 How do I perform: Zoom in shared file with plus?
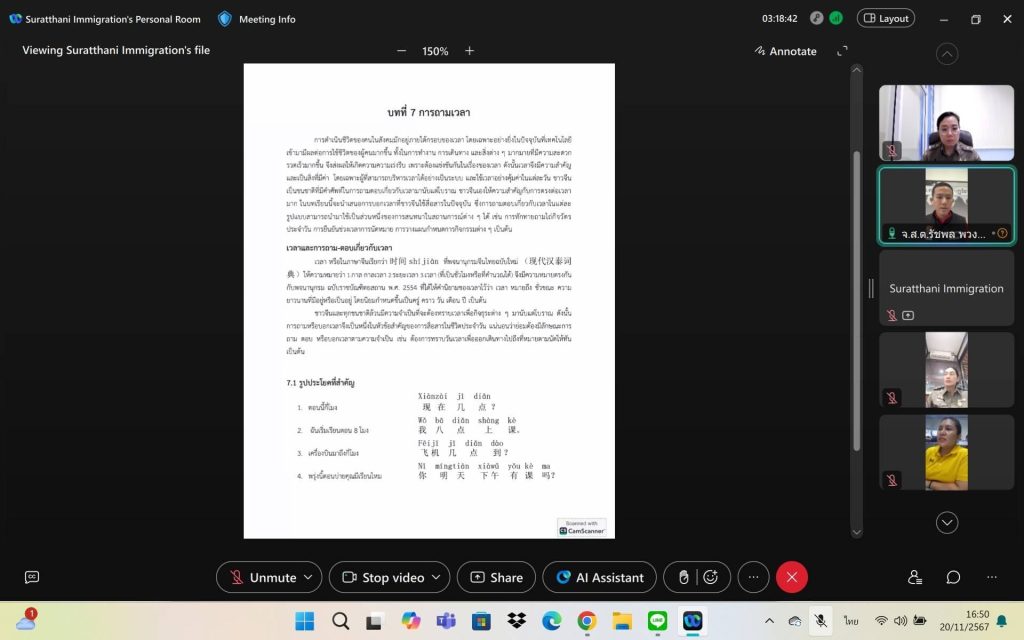pyautogui.click(x=469, y=51)
